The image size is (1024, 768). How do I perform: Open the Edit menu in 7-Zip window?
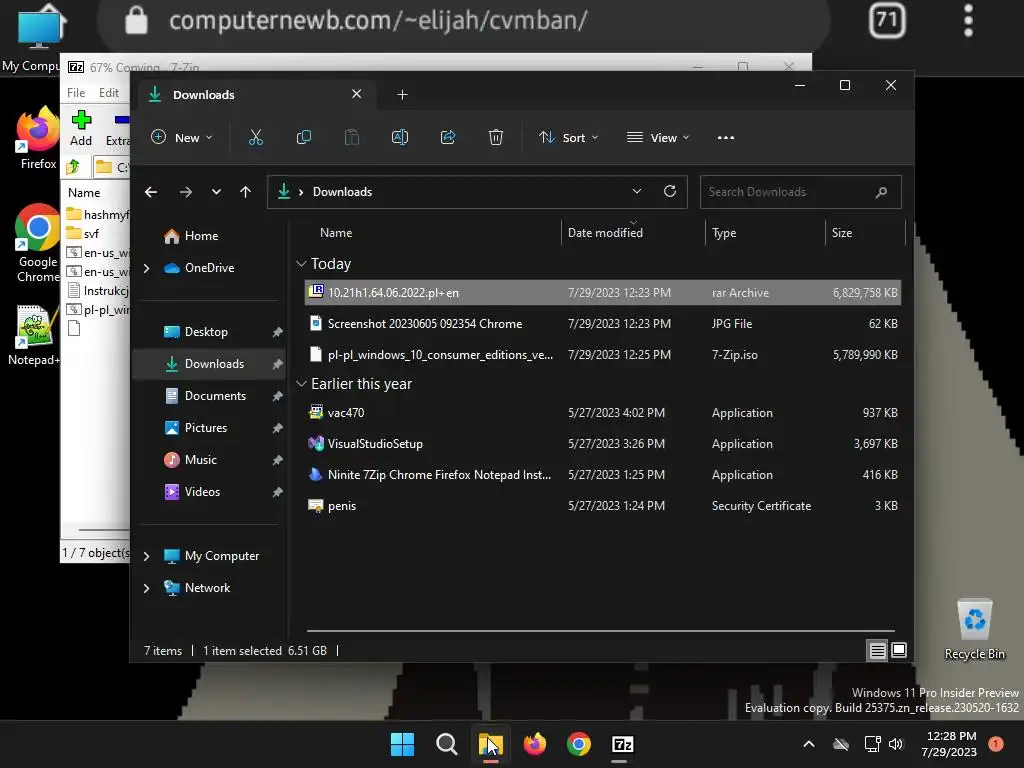tap(108, 93)
